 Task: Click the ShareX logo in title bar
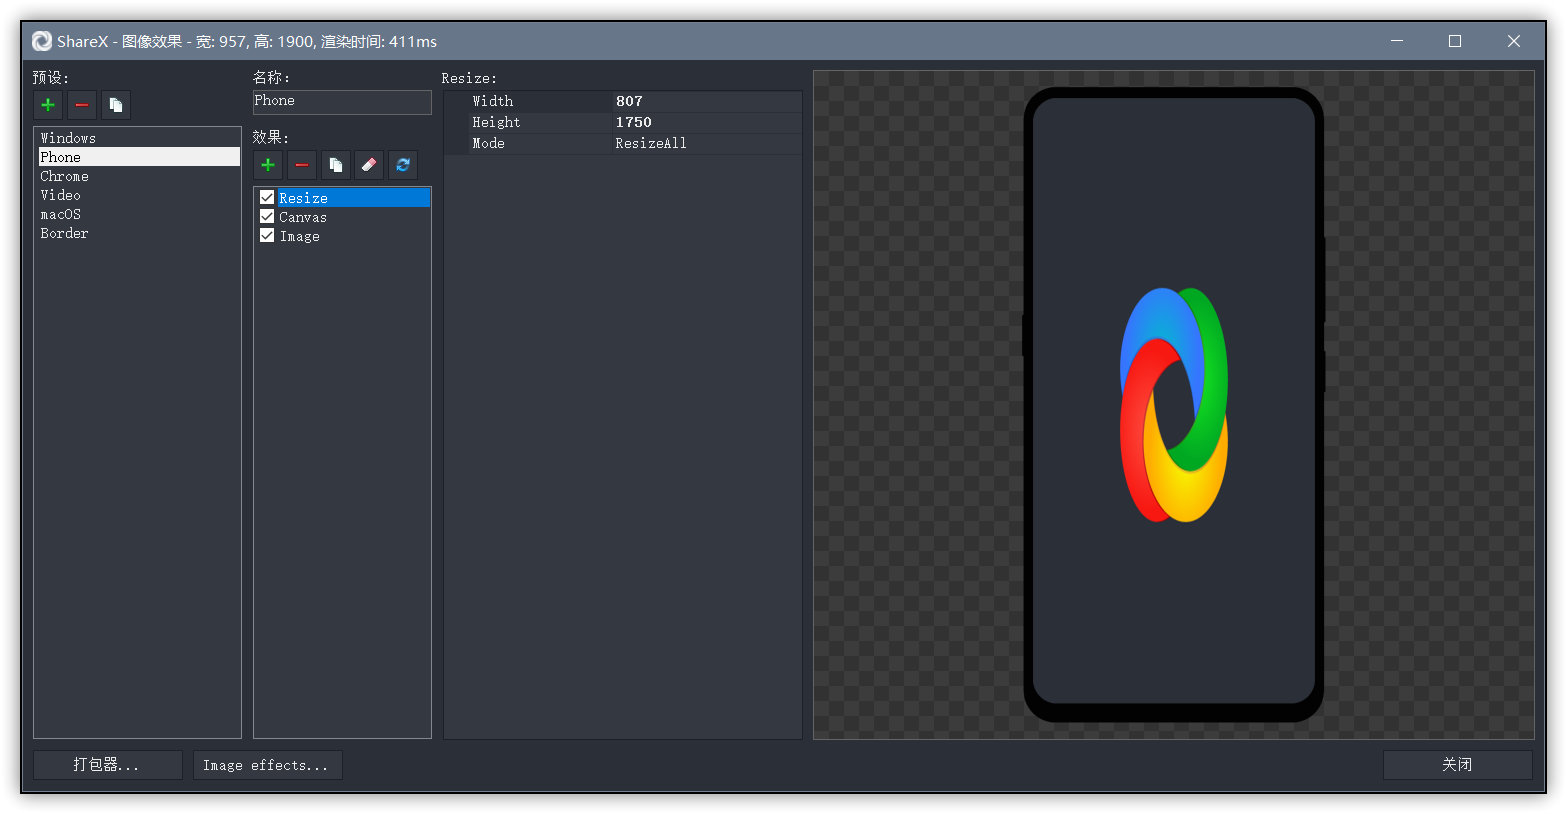click(x=42, y=41)
